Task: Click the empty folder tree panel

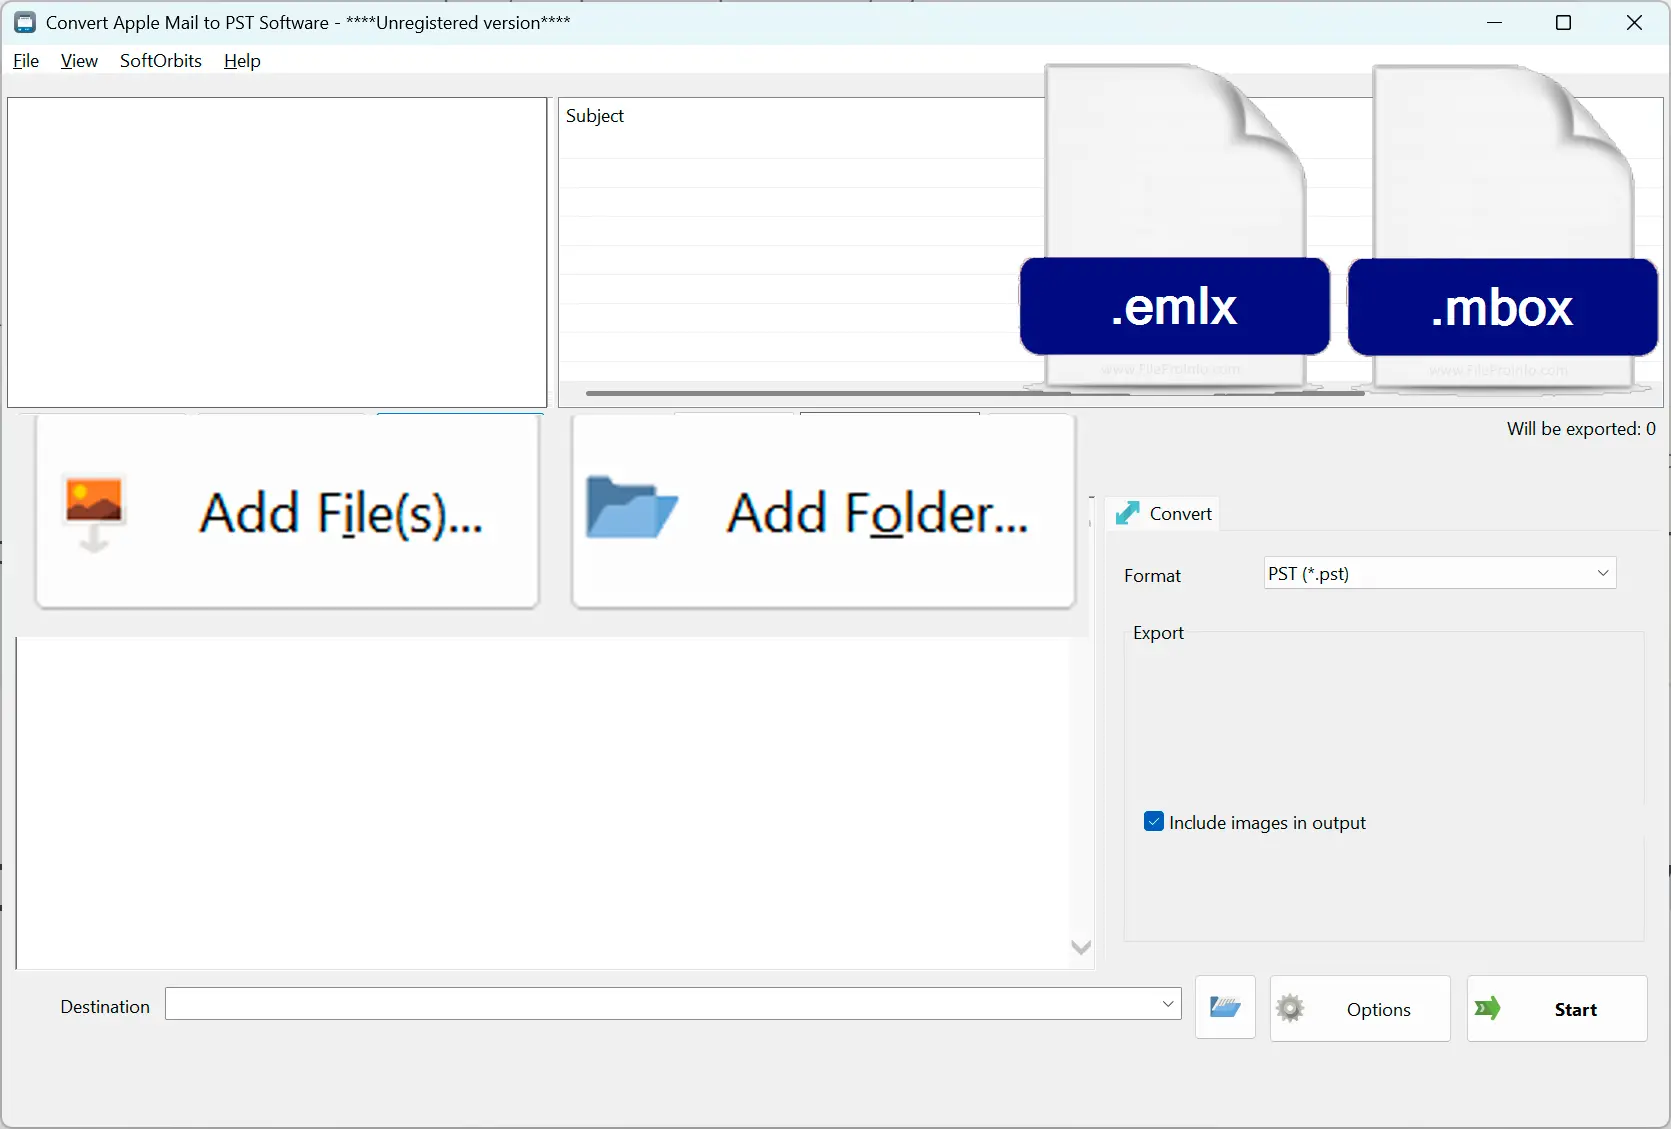Action: click(x=277, y=252)
